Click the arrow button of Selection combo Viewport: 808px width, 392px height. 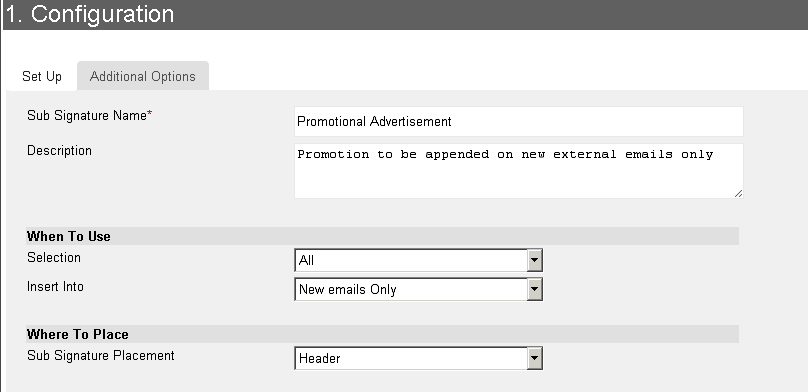click(534, 261)
